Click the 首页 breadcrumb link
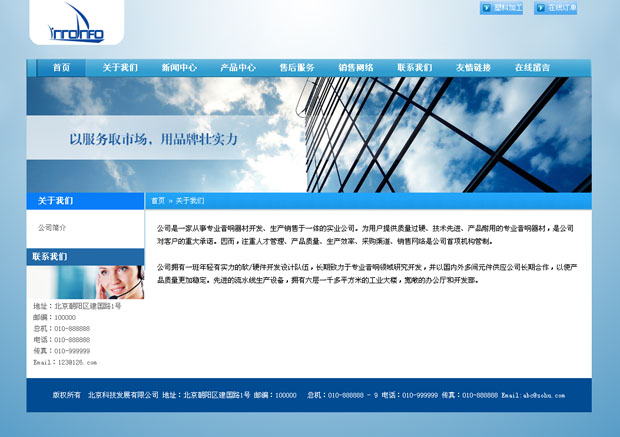This screenshot has width=620, height=437. [158, 201]
